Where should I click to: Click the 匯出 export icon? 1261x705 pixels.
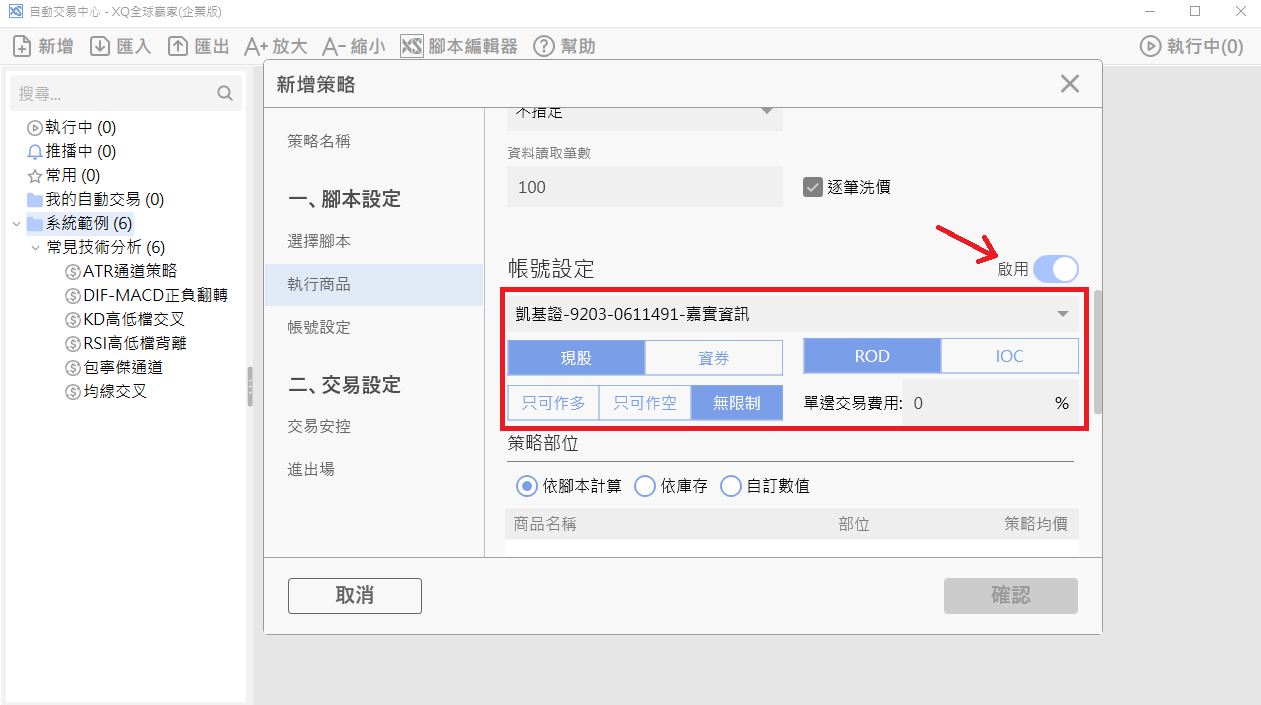tap(178, 46)
